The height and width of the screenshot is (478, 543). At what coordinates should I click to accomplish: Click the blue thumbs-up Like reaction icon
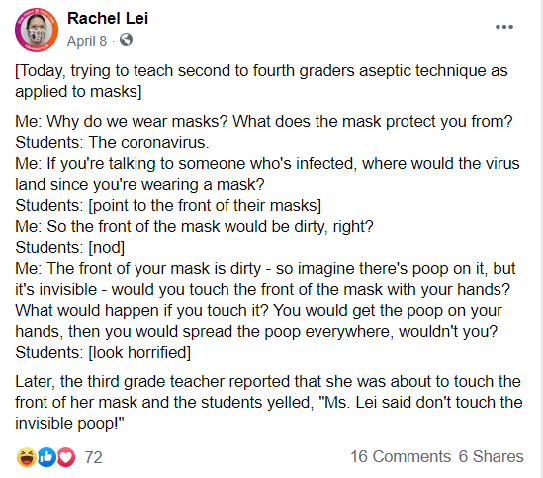pos(46,457)
